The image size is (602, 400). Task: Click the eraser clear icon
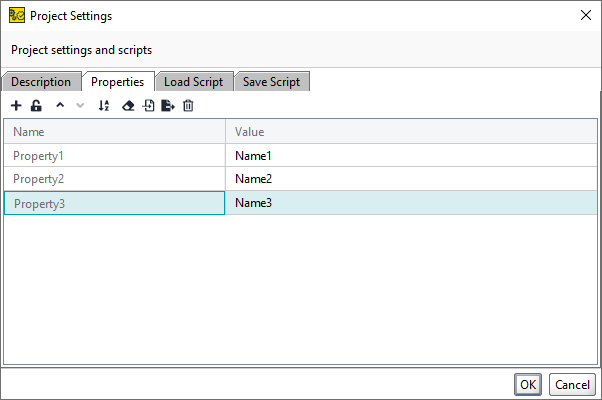point(128,106)
